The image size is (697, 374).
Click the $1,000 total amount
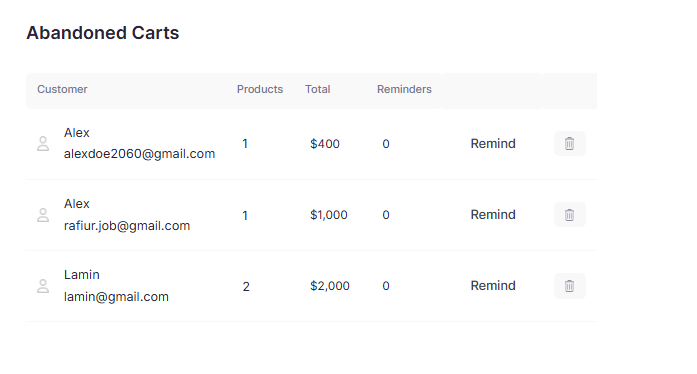click(329, 215)
